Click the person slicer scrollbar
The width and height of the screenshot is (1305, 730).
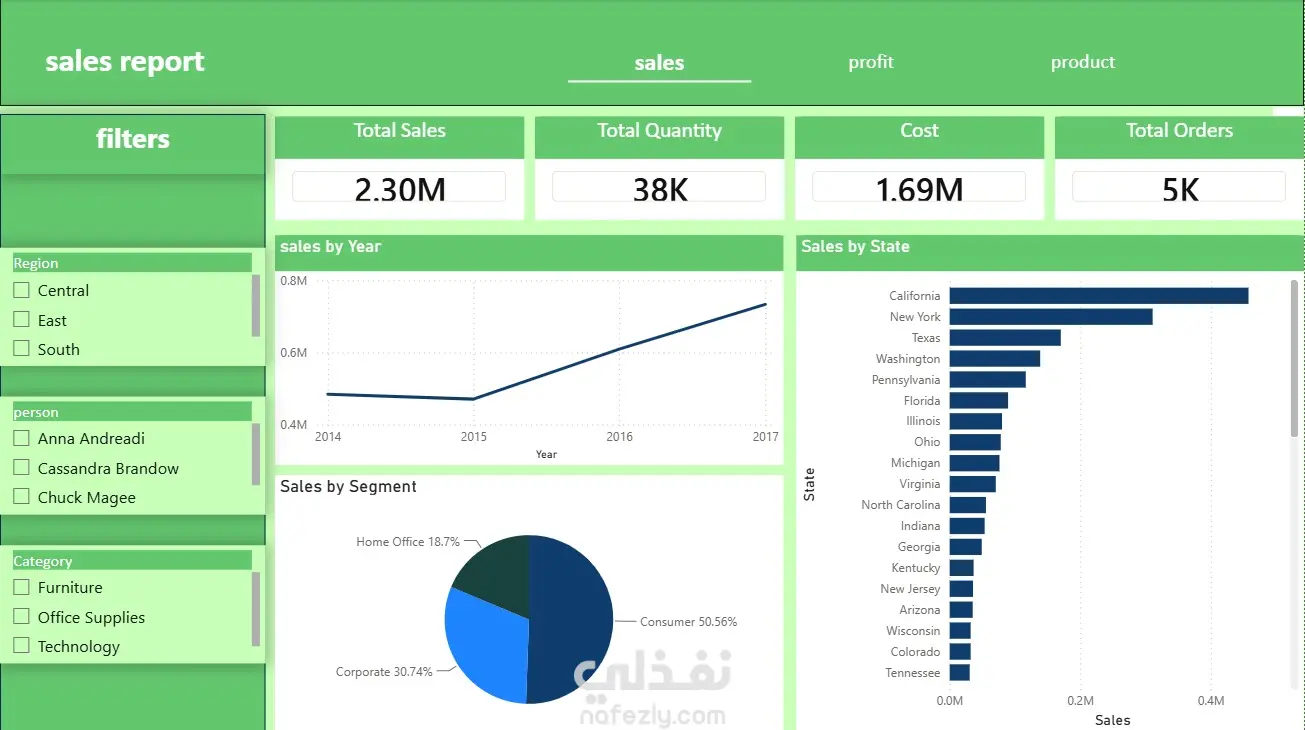pyautogui.click(x=256, y=454)
